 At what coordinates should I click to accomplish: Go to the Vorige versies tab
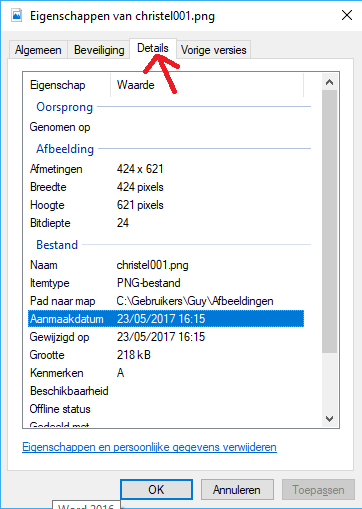tap(213, 50)
